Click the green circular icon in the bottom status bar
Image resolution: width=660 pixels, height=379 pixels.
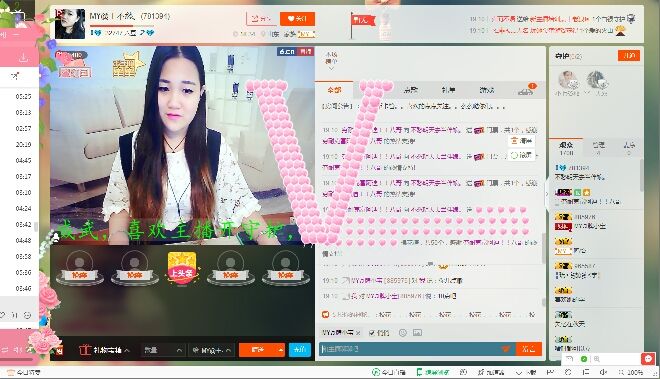pyautogui.click(x=375, y=372)
